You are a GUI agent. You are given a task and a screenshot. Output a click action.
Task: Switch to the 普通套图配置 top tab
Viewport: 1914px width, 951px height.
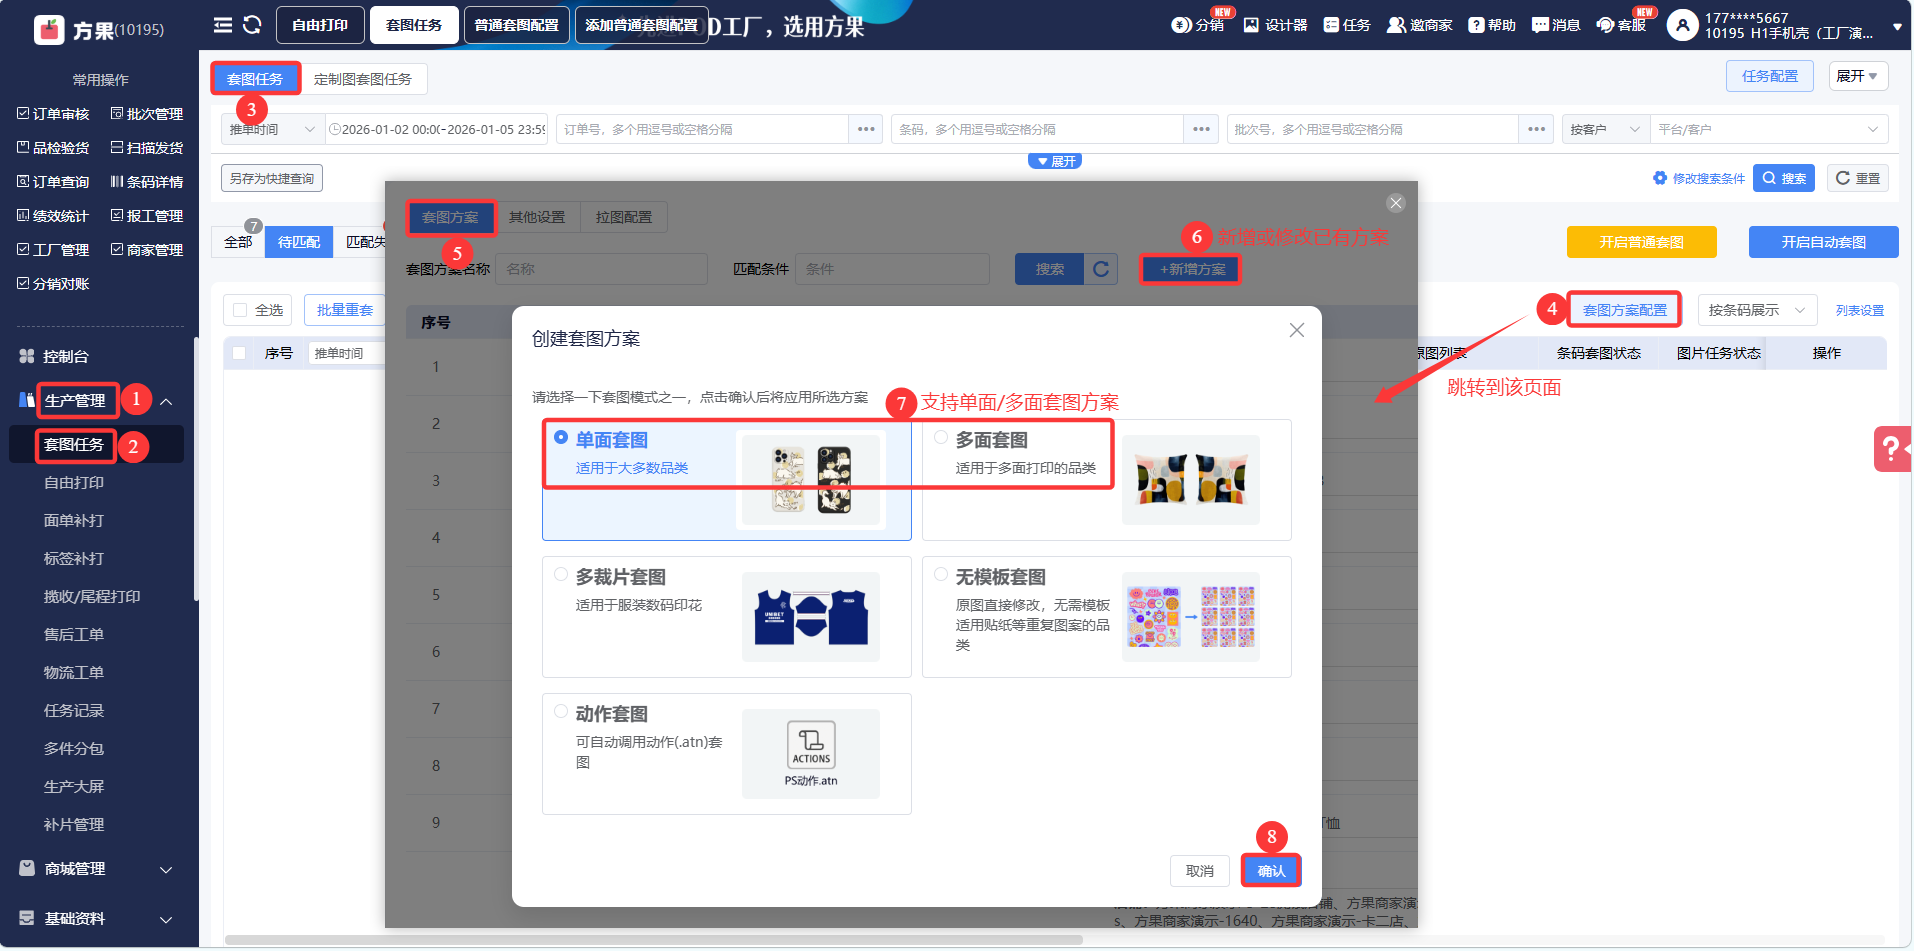(517, 25)
